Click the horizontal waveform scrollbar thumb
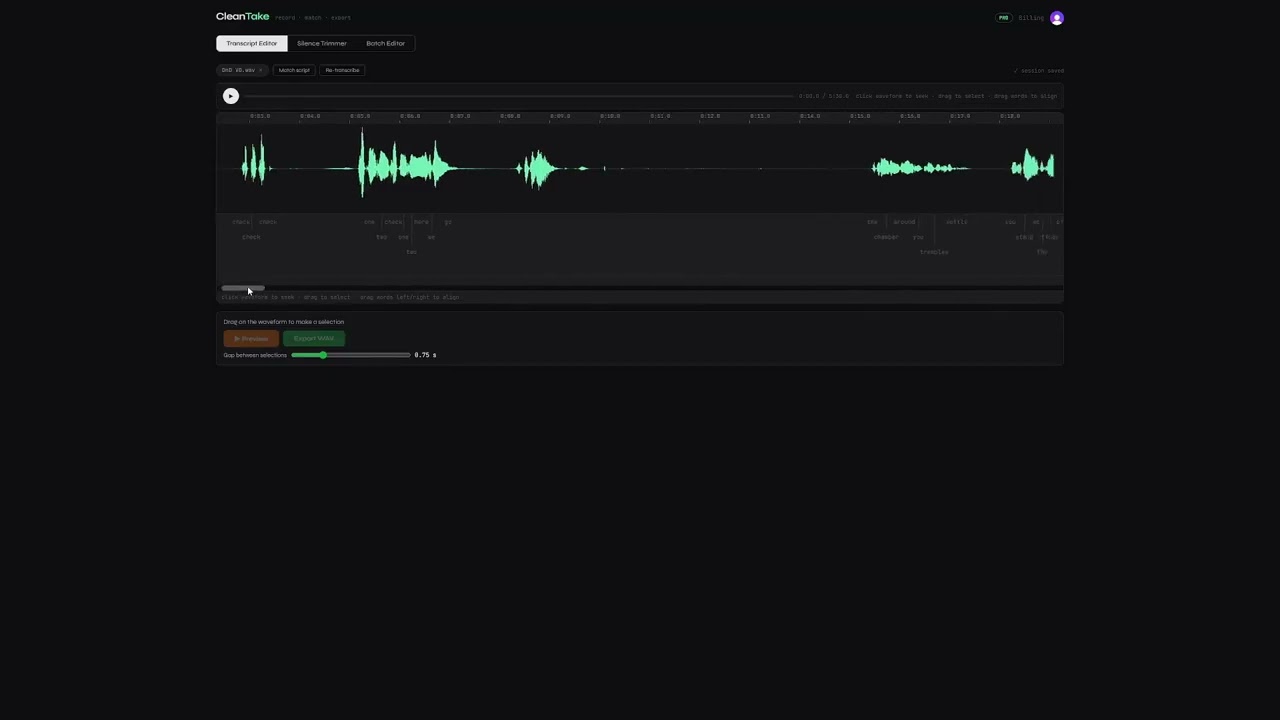Viewport: 1280px width, 720px height. click(243, 288)
